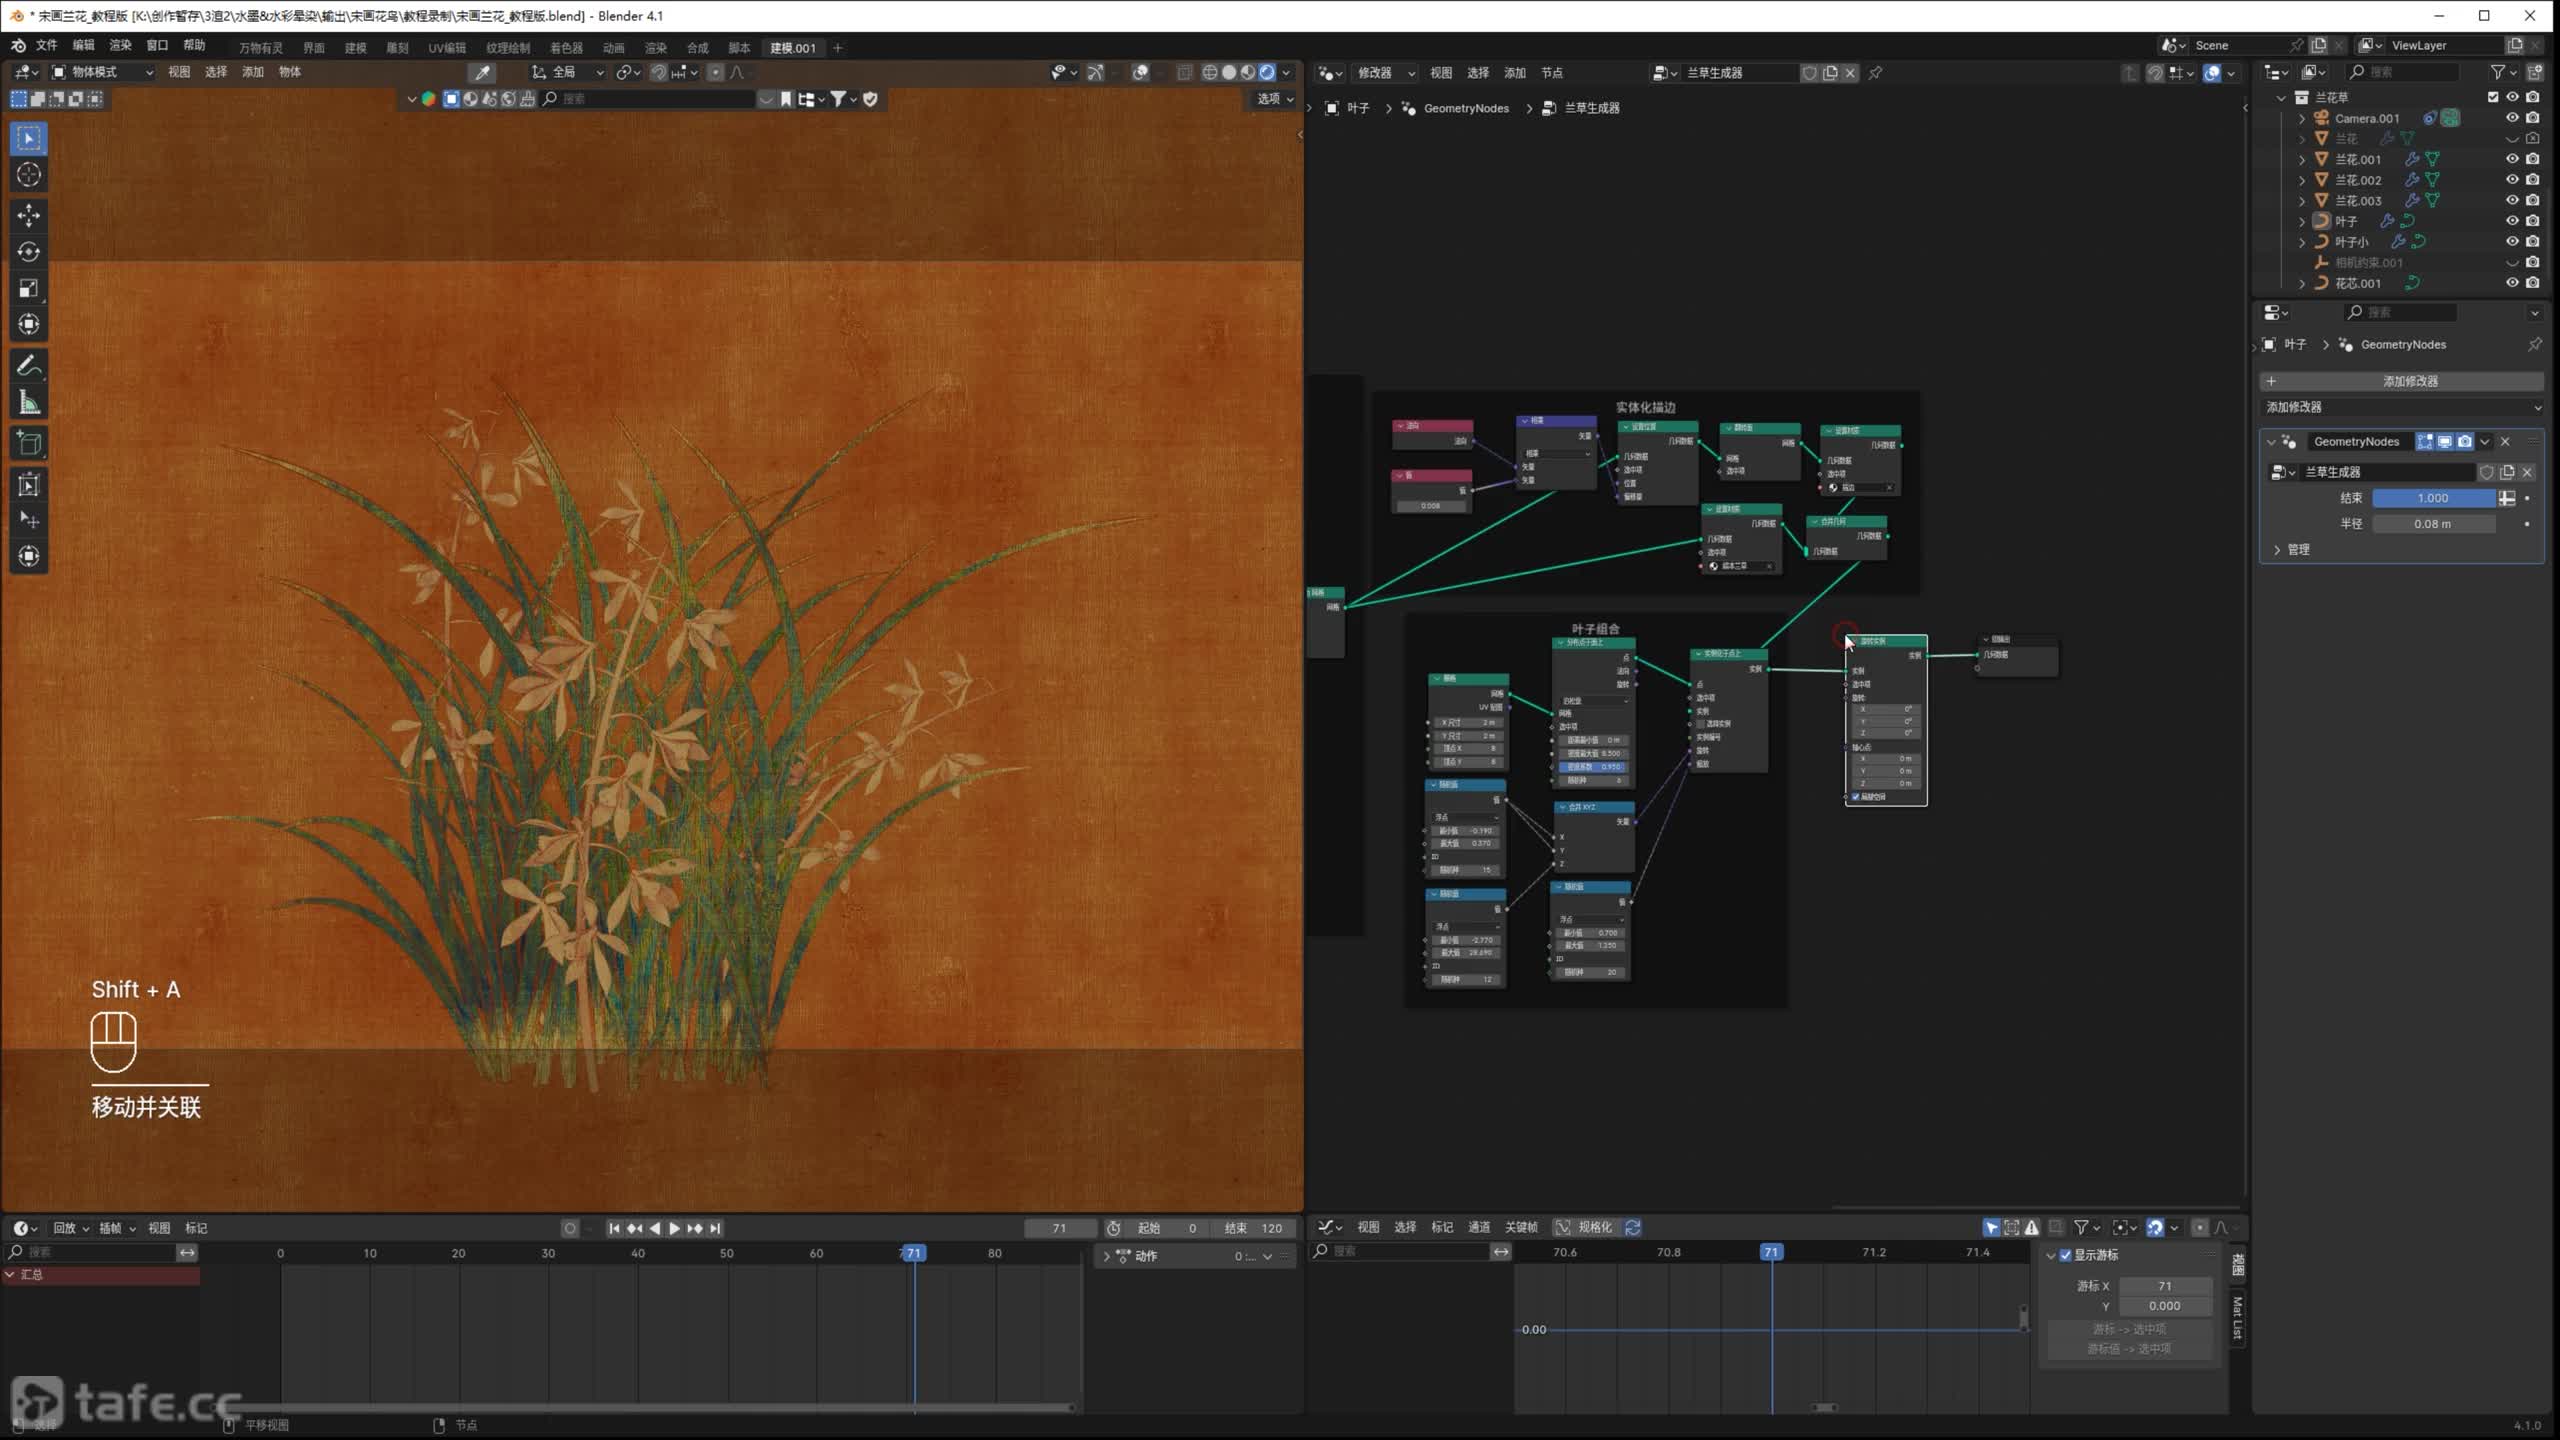2560x1440 pixels.
Task: Click the Add Cube tool icon
Action: 29,444
